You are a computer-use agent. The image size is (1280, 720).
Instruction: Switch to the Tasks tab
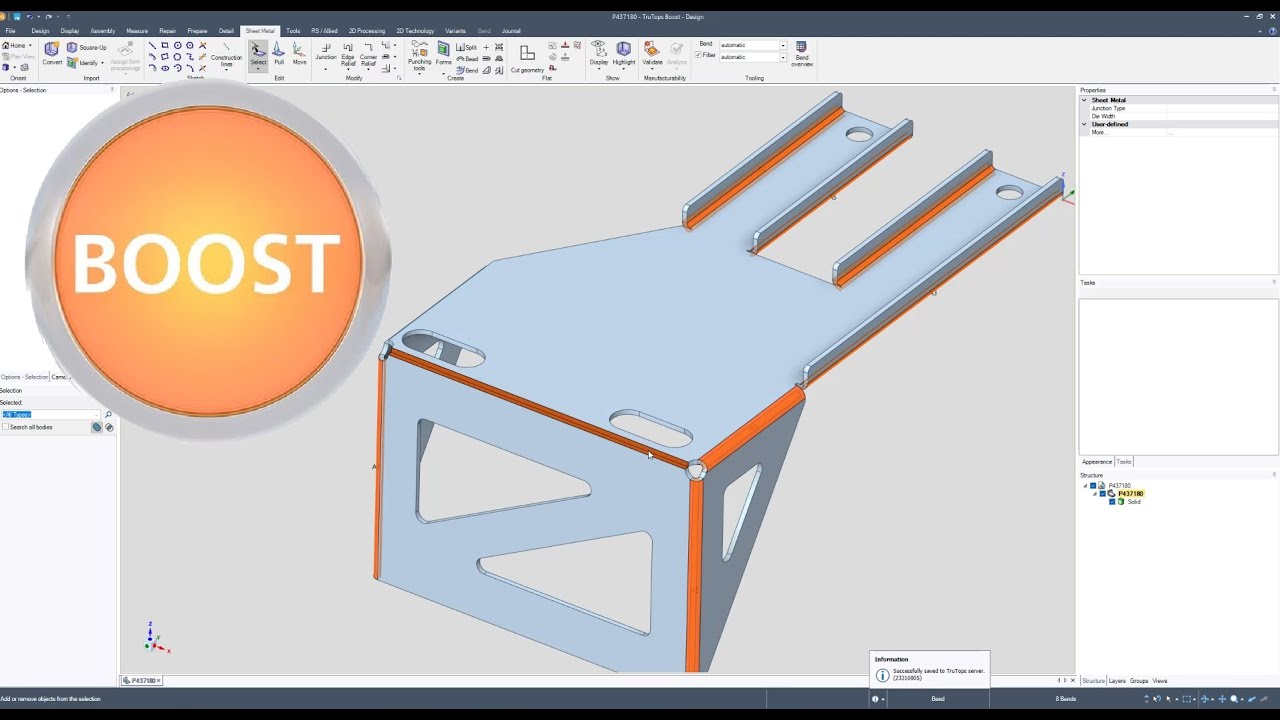(1124, 462)
